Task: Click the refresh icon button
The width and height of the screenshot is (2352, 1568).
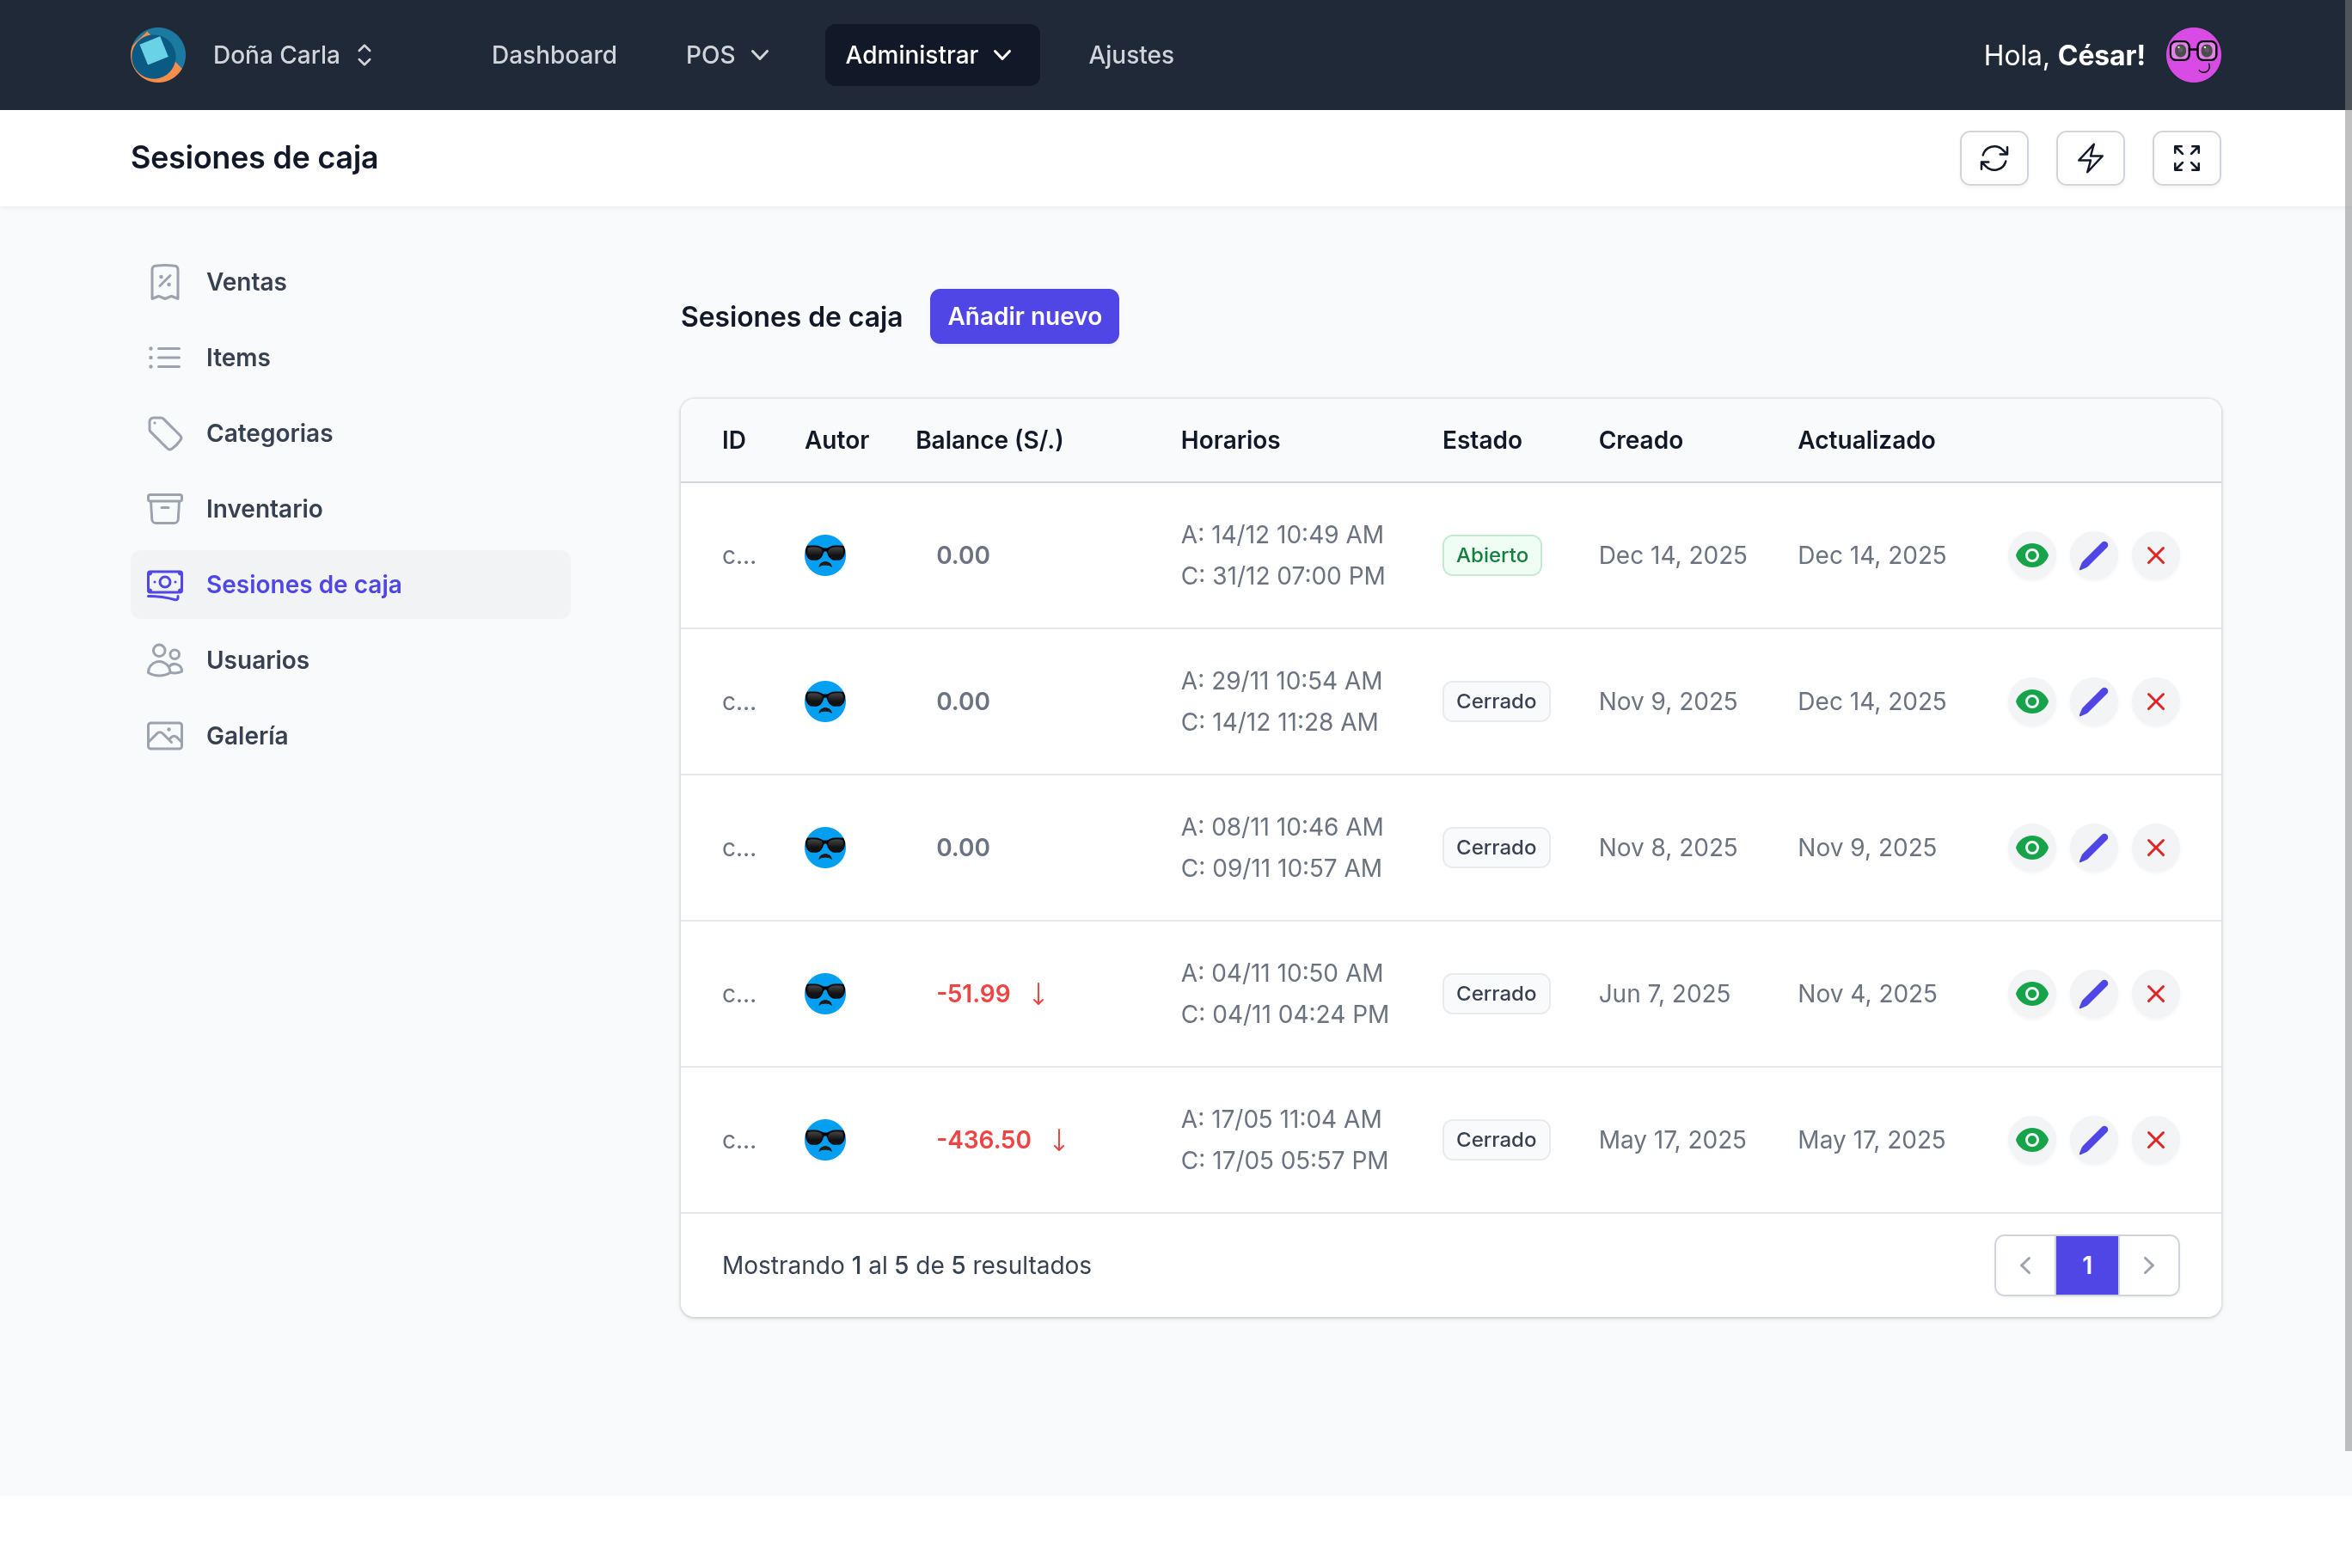Action: point(1994,158)
